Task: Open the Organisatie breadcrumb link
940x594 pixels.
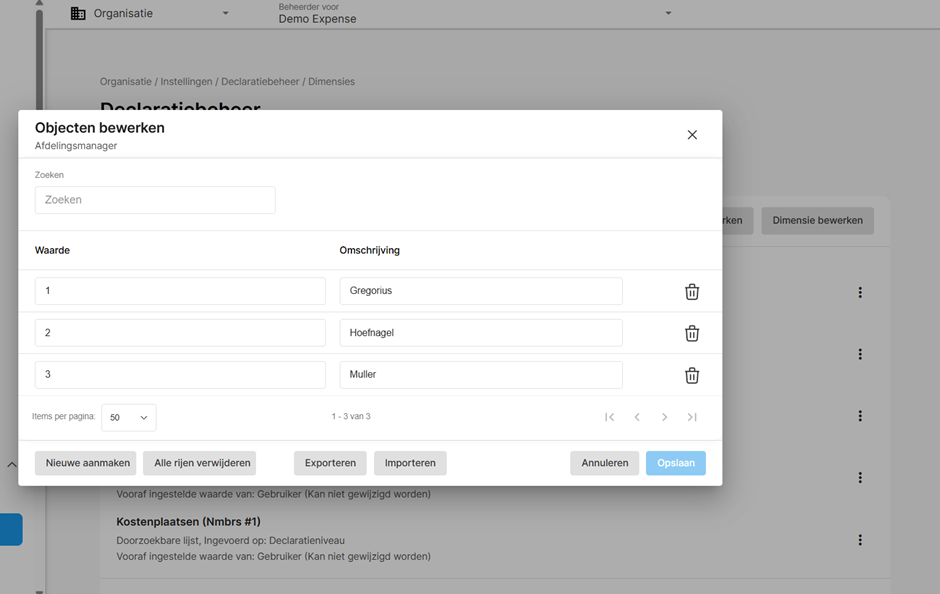Action: pos(125,82)
